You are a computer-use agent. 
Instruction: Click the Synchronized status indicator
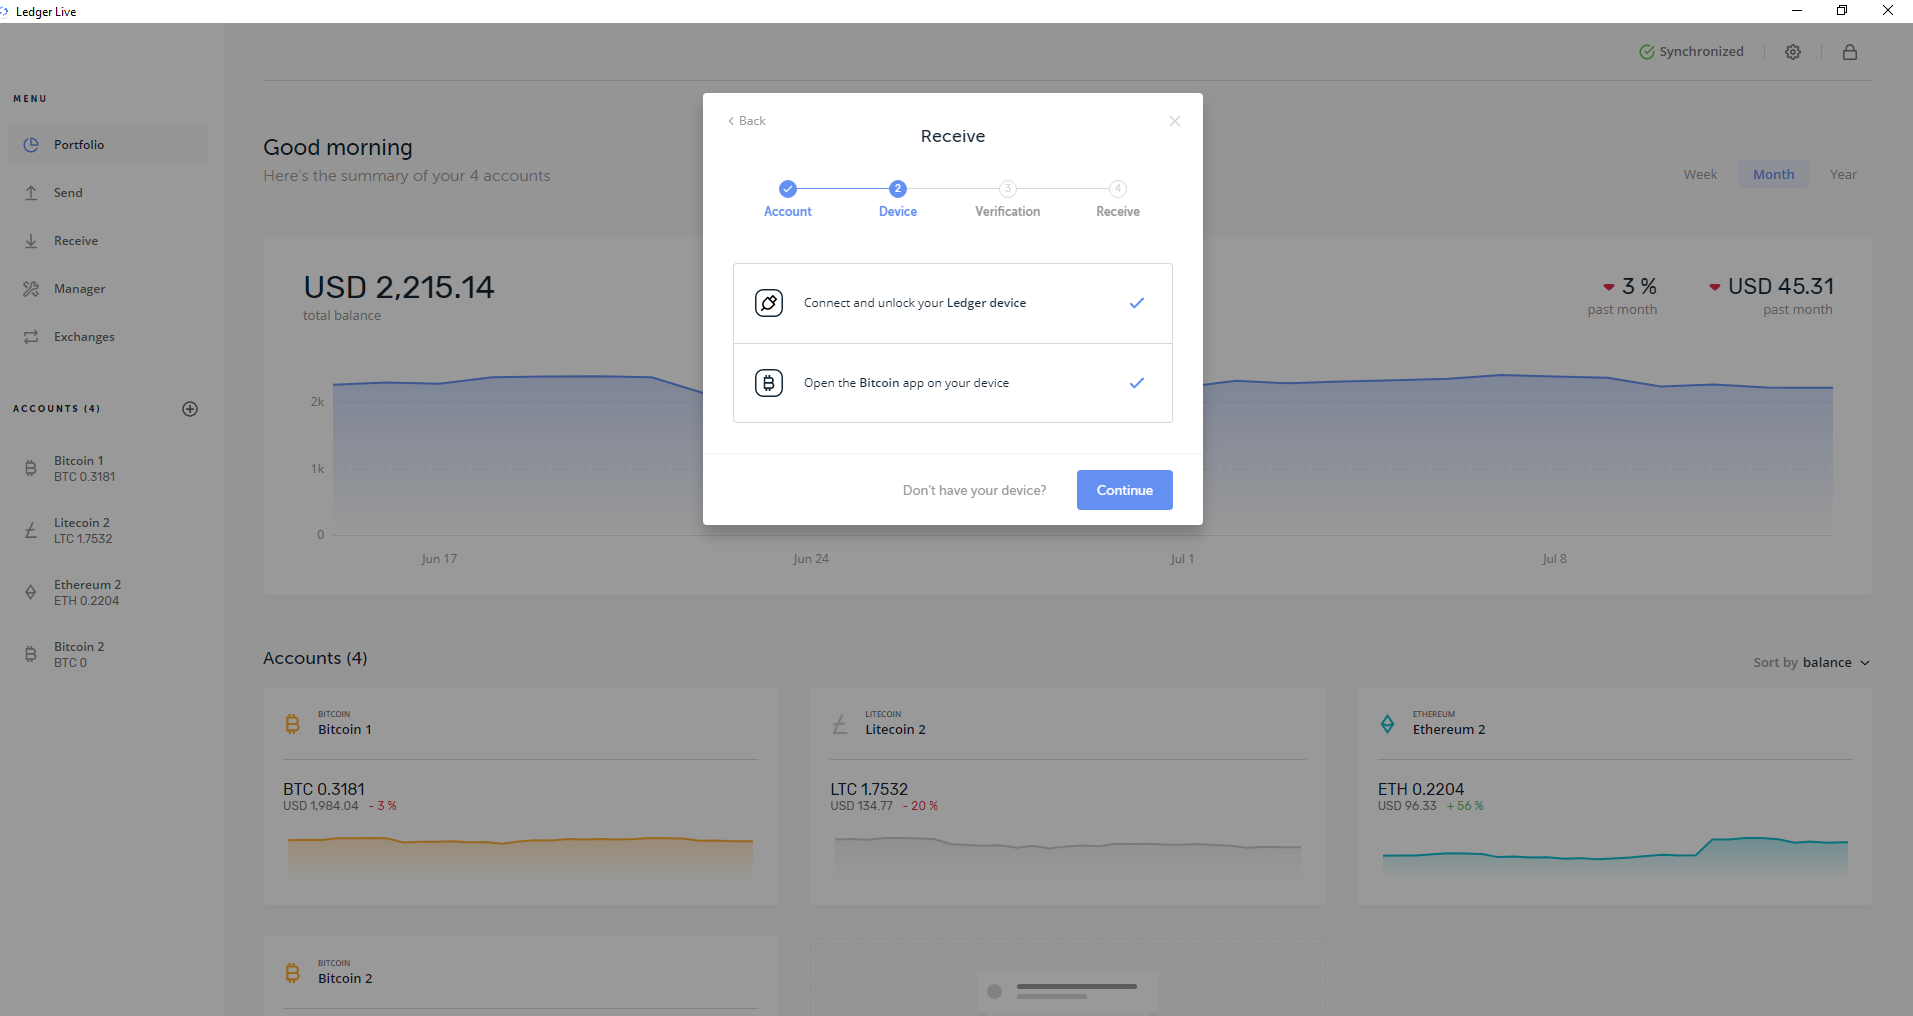click(1691, 52)
